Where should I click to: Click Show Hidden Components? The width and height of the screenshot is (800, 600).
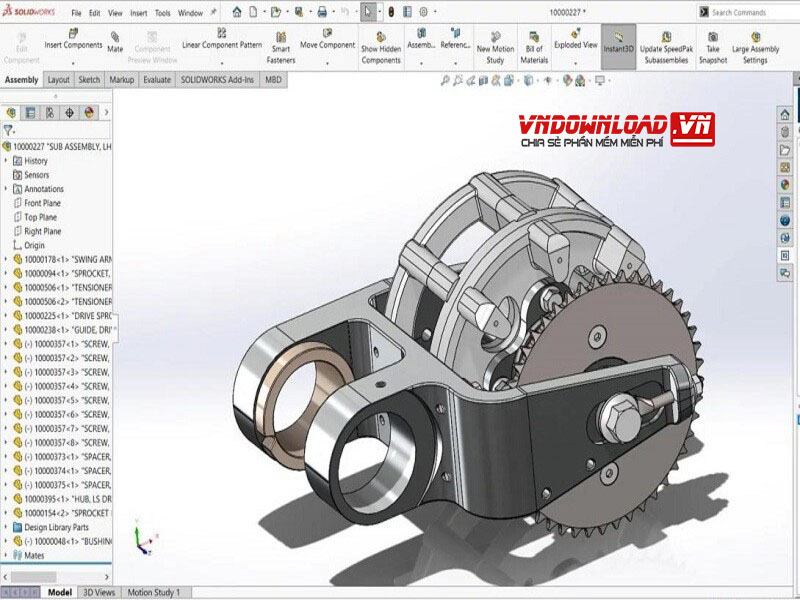click(381, 47)
